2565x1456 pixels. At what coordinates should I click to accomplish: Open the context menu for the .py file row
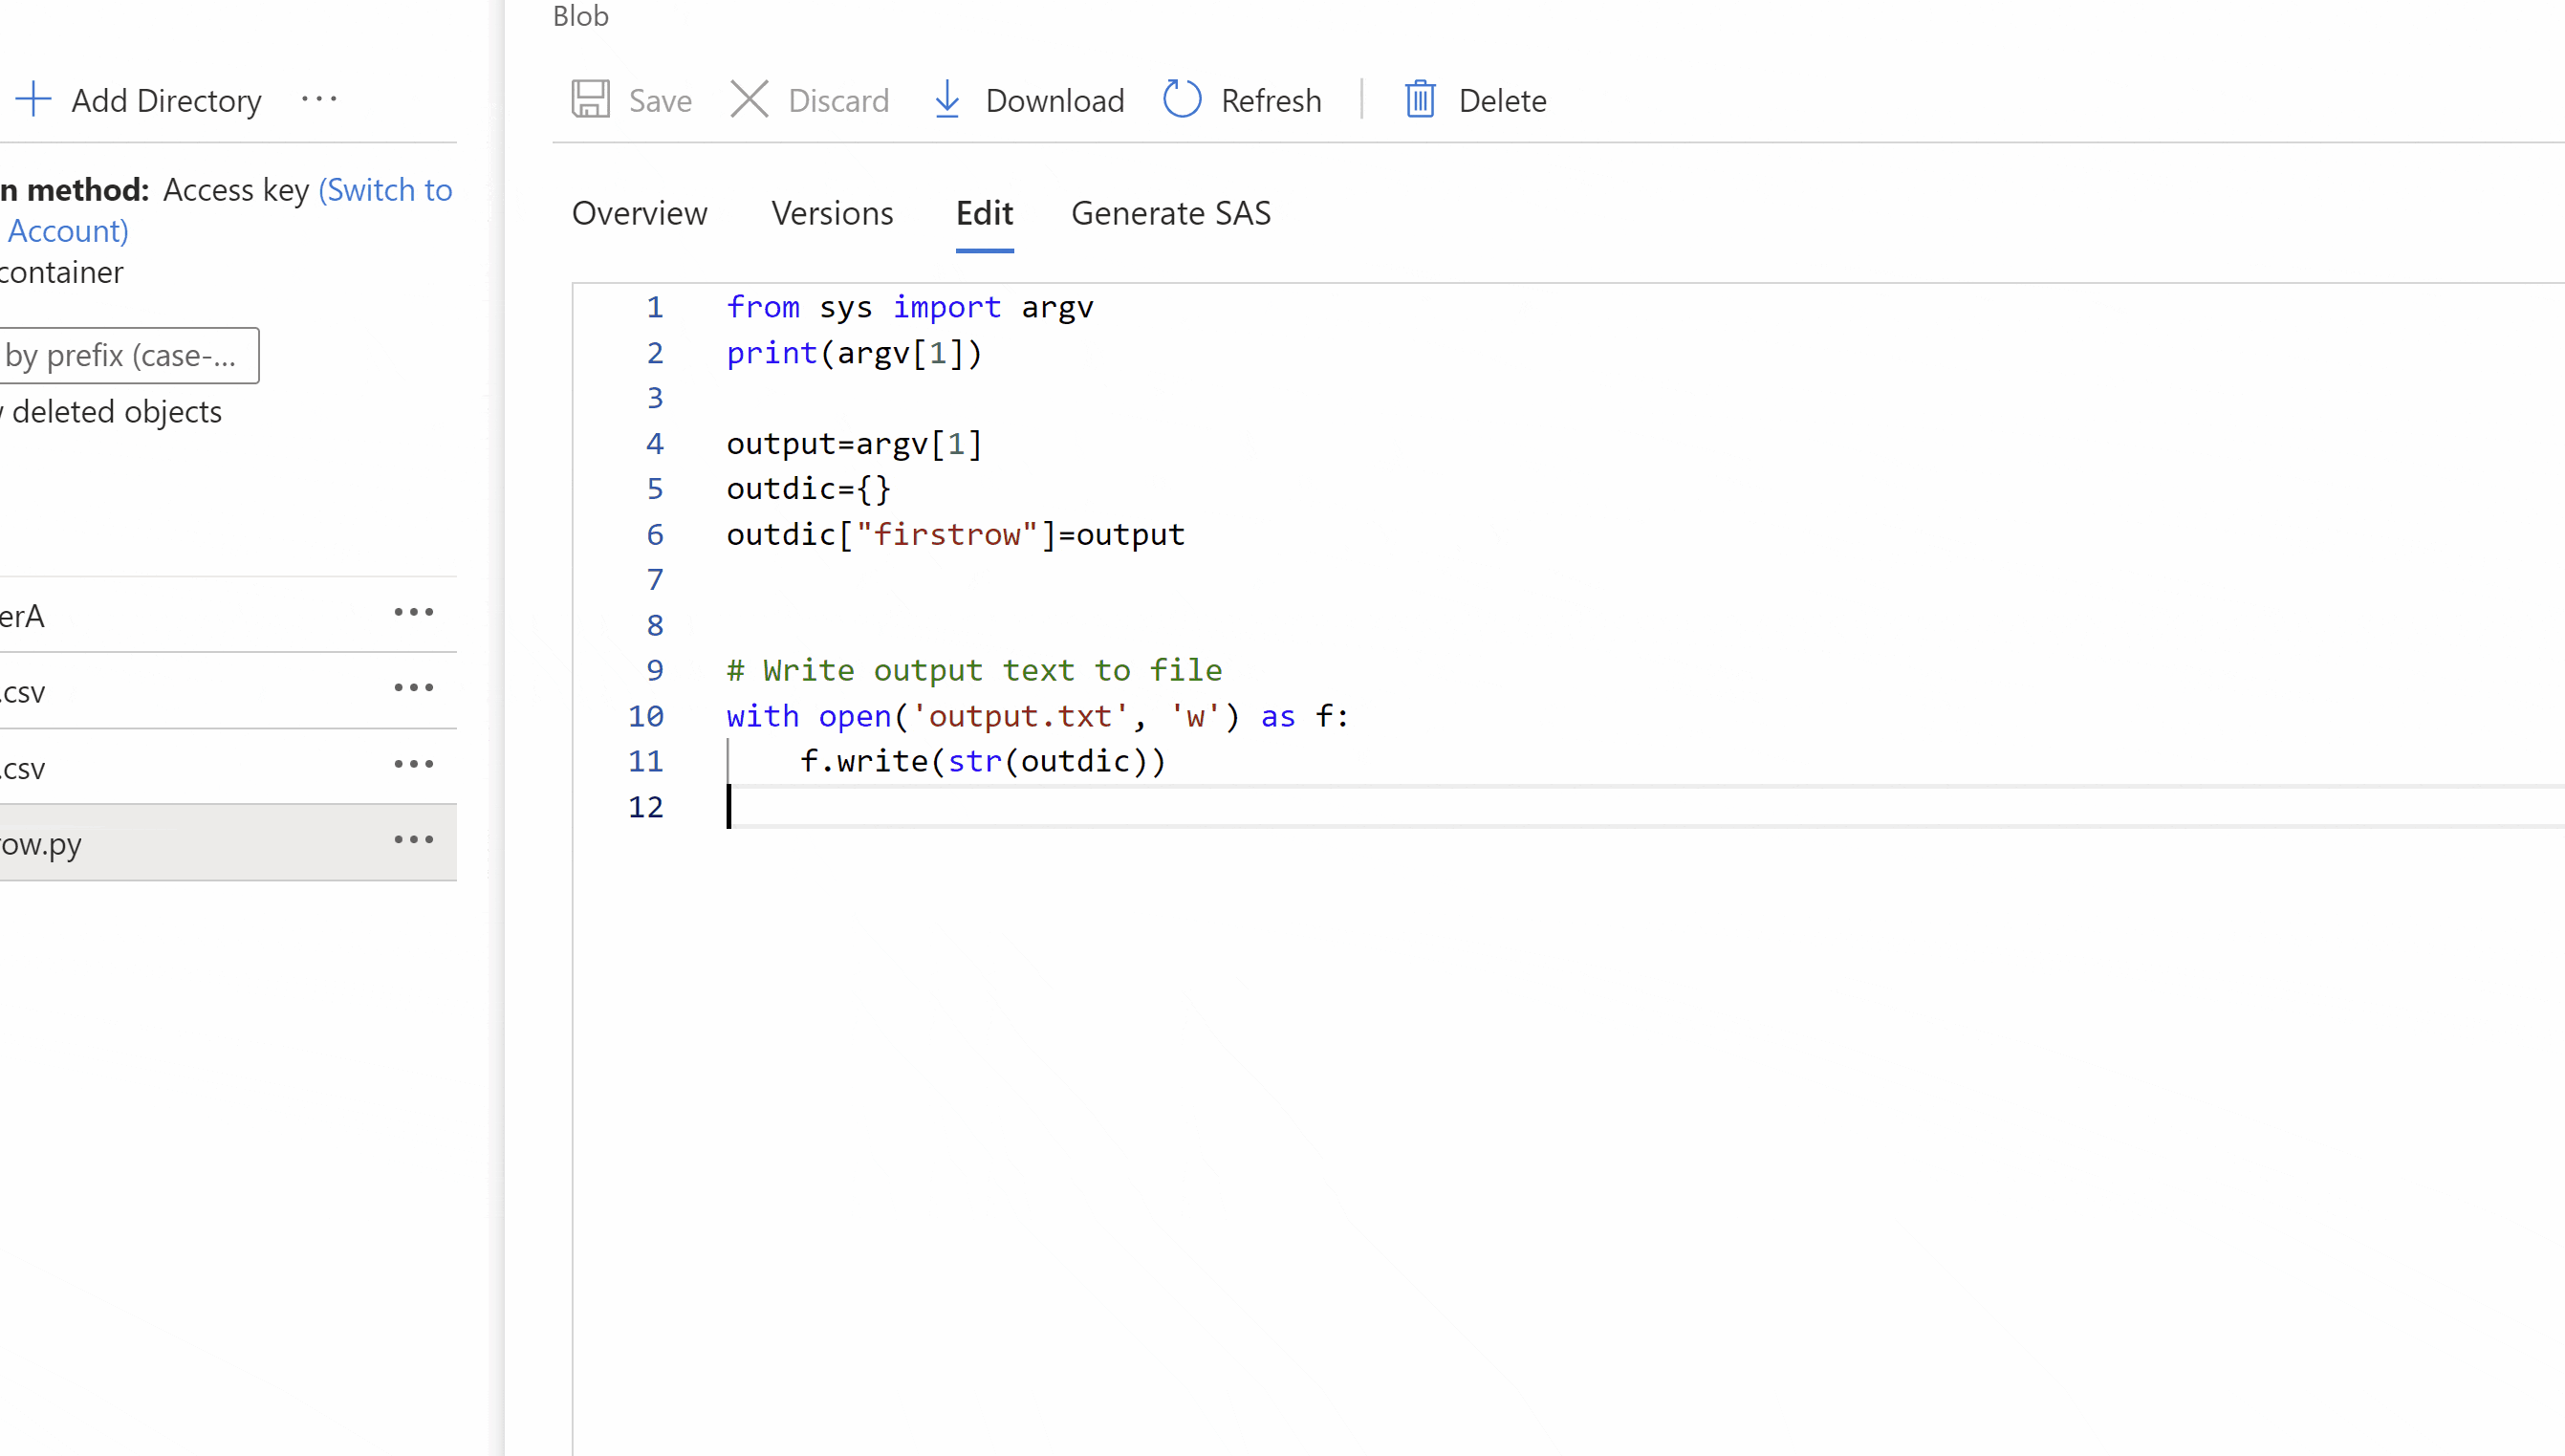413,840
